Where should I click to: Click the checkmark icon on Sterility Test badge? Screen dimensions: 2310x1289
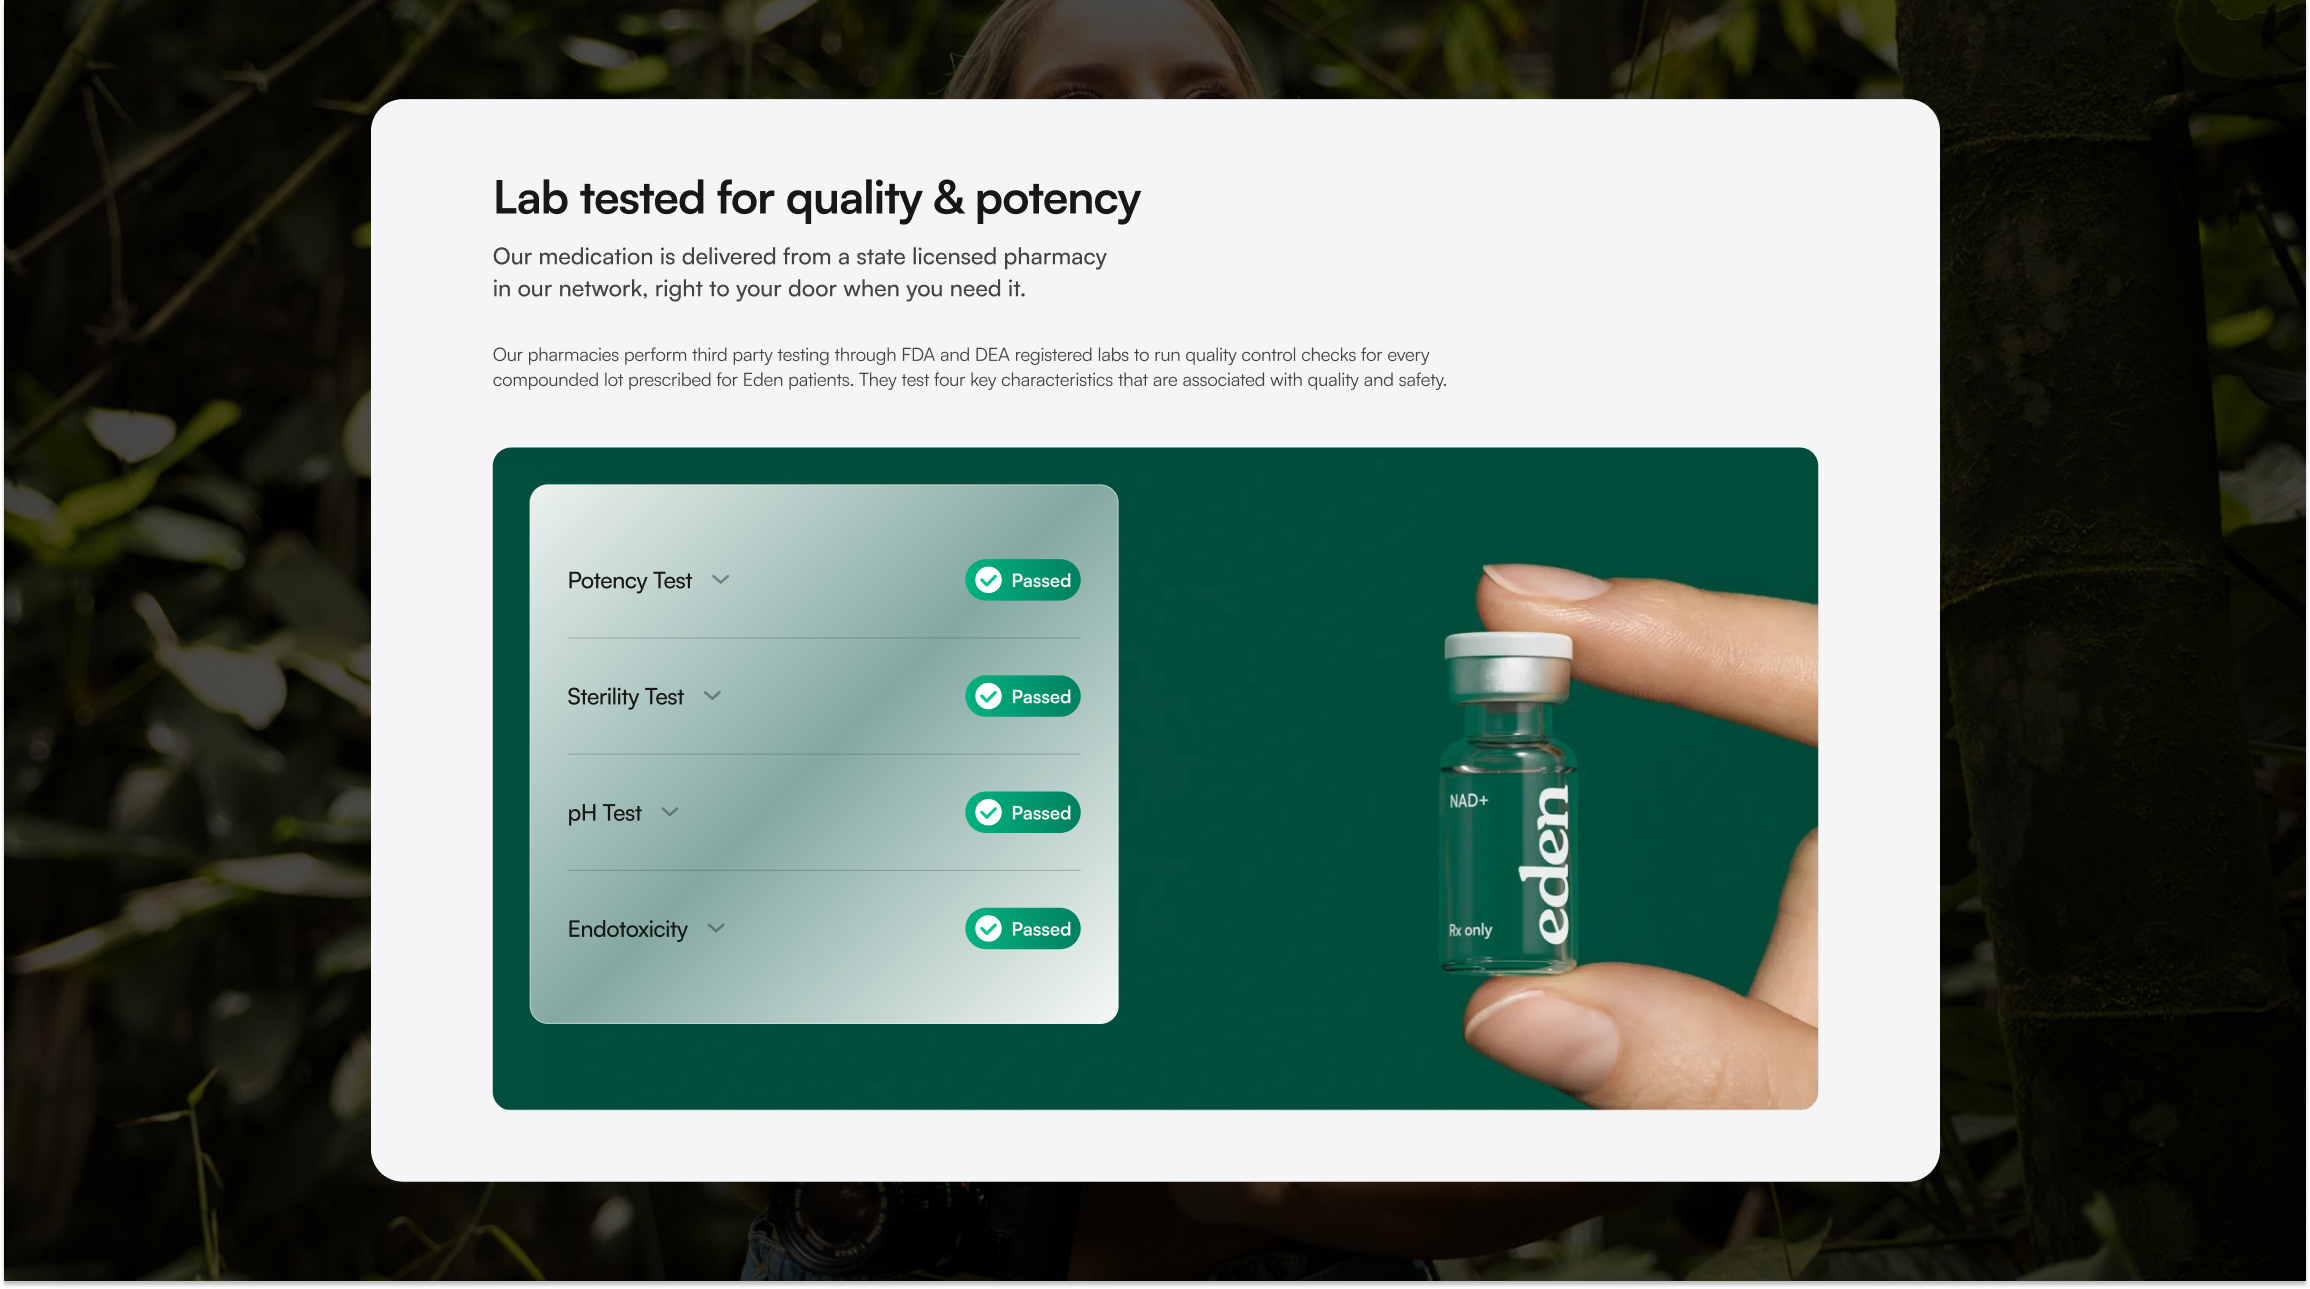click(988, 696)
